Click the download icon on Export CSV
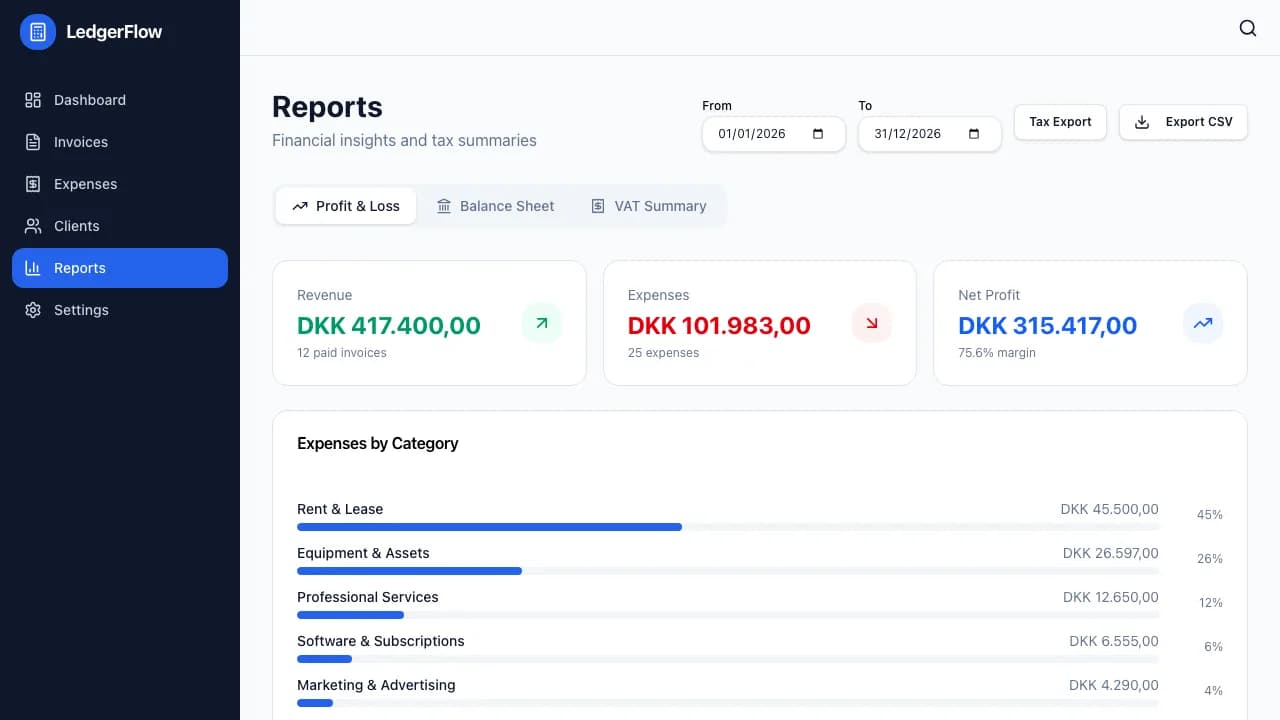This screenshot has width=1280, height=720. point(1142,122)
